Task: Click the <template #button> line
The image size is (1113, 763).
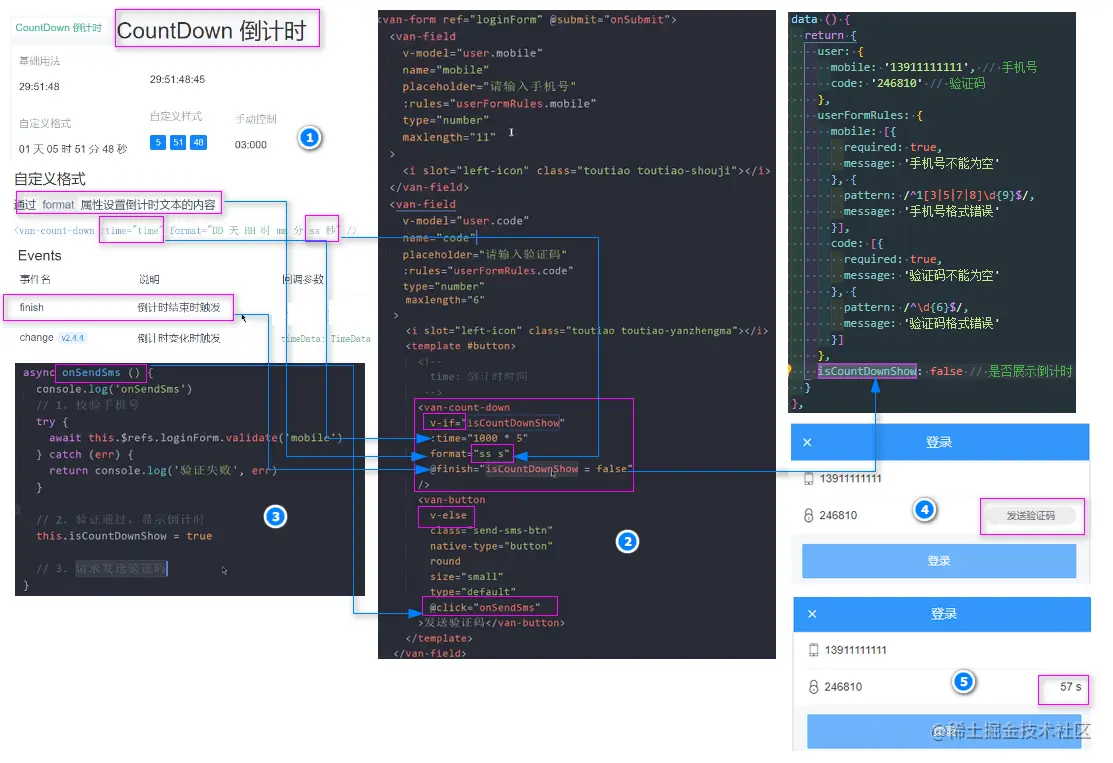Action: coord(461,346)
